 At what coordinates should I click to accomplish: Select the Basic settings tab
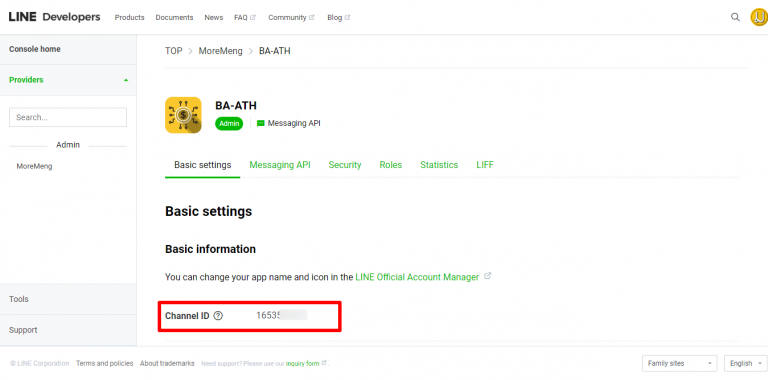202,165
